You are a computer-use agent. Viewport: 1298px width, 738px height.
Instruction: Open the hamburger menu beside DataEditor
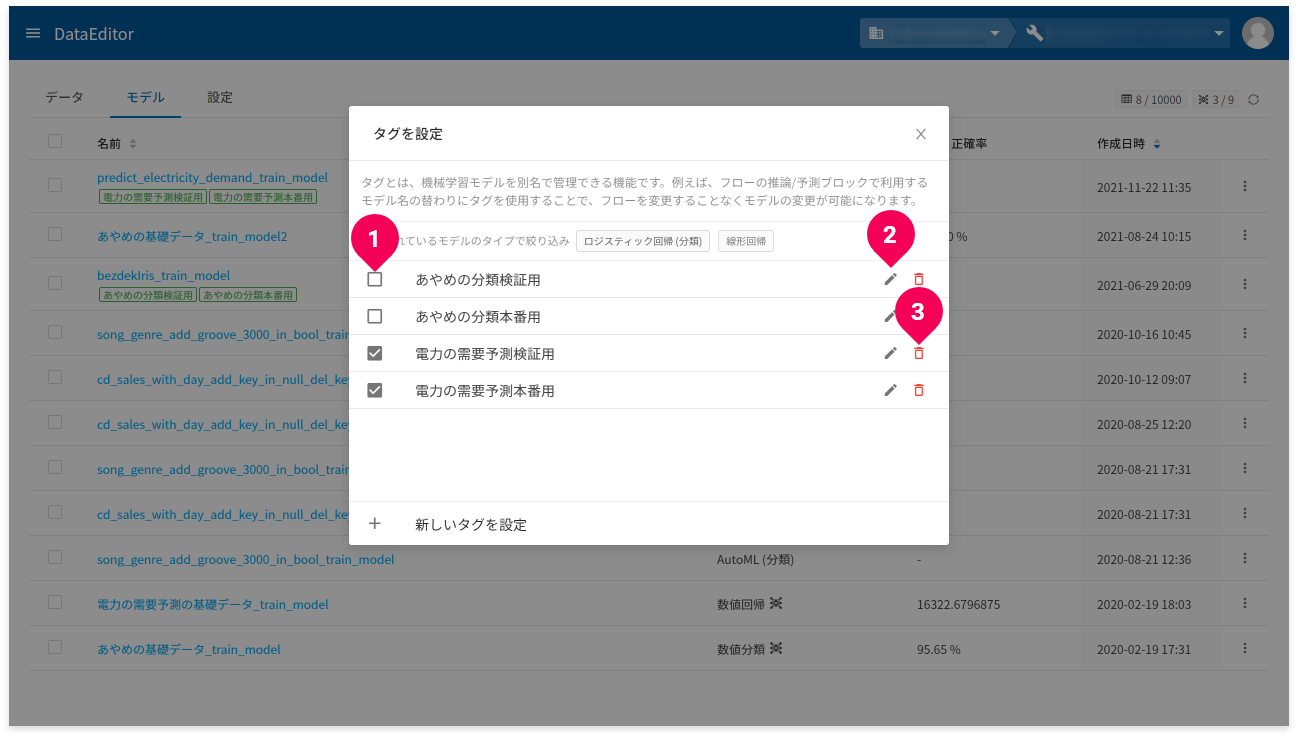[33, 33]
